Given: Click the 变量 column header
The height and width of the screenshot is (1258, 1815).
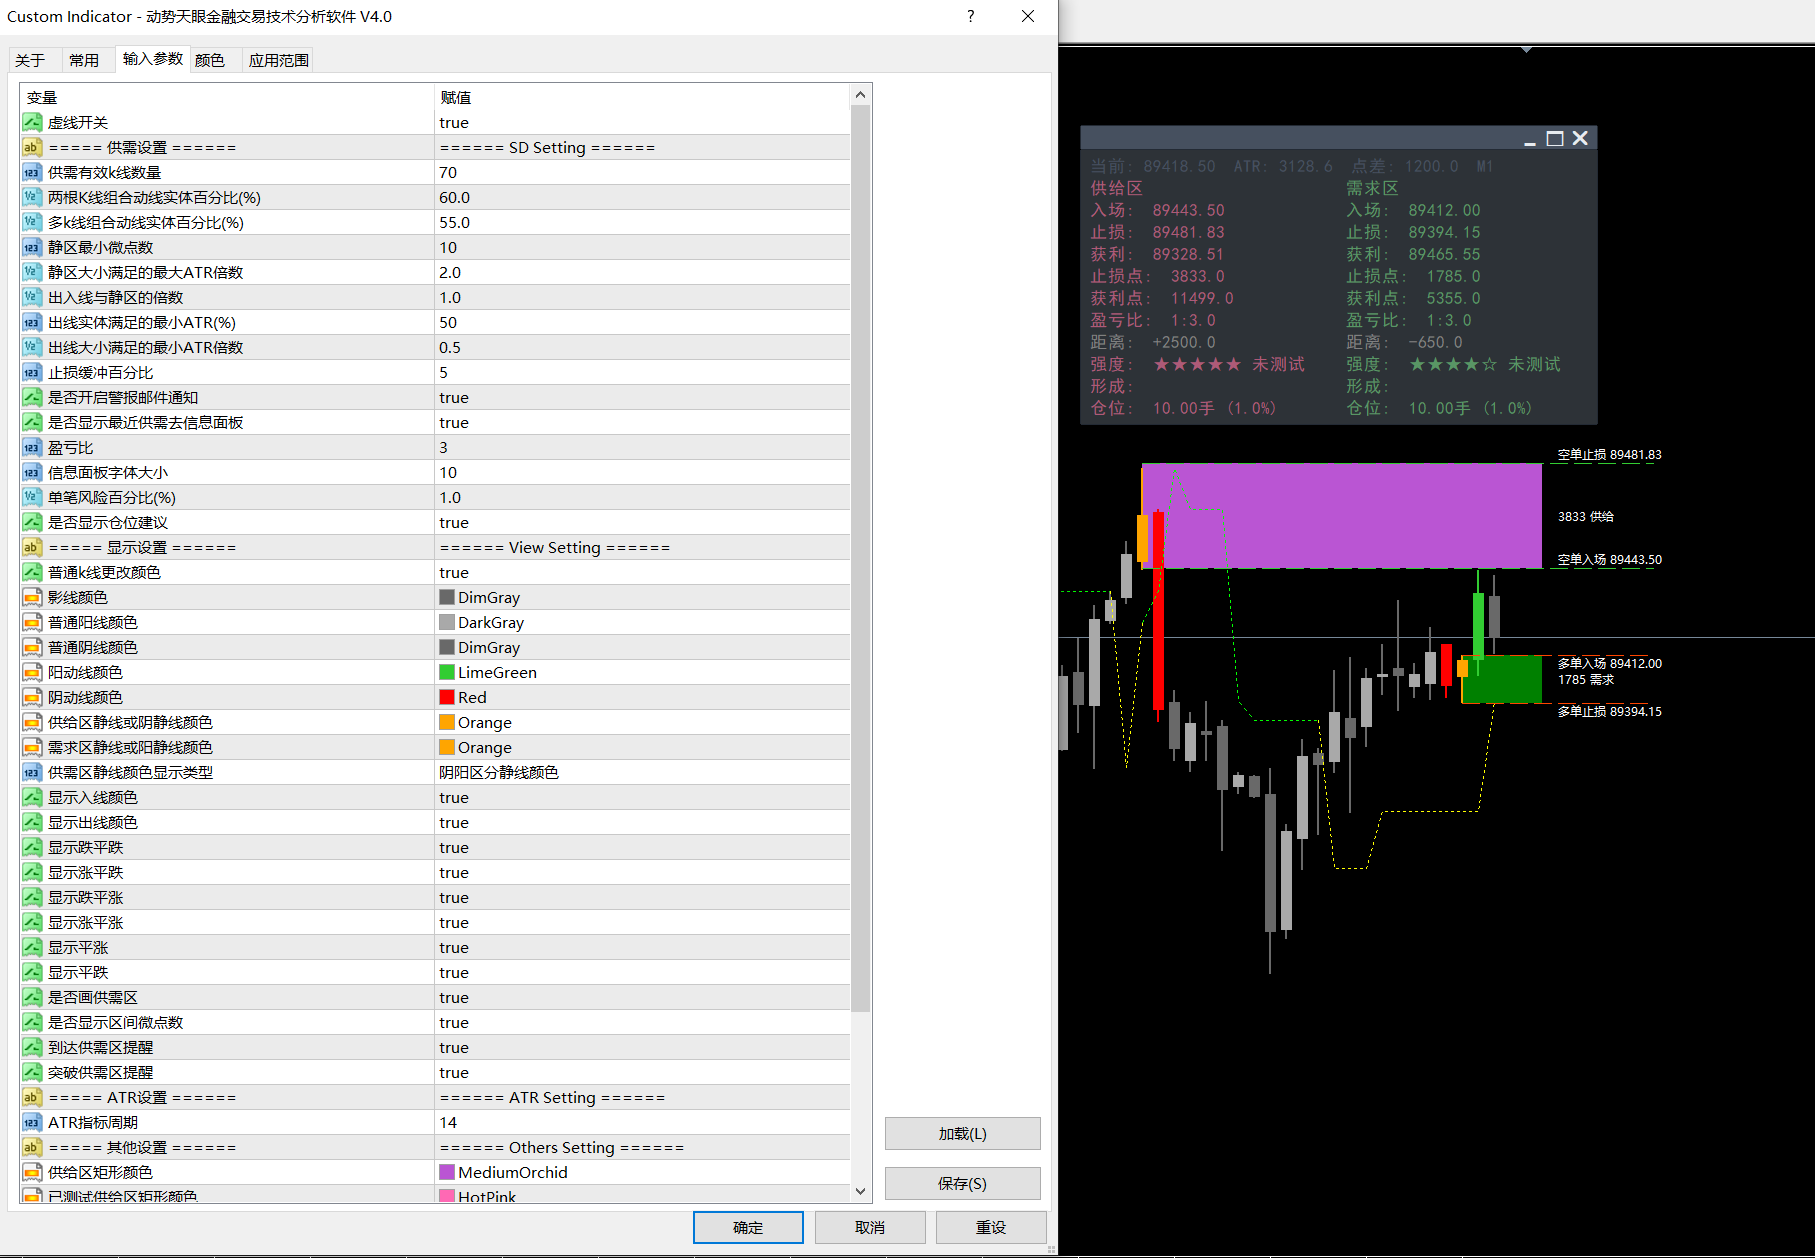Looking at the screenshot, I should coord(42,97).
